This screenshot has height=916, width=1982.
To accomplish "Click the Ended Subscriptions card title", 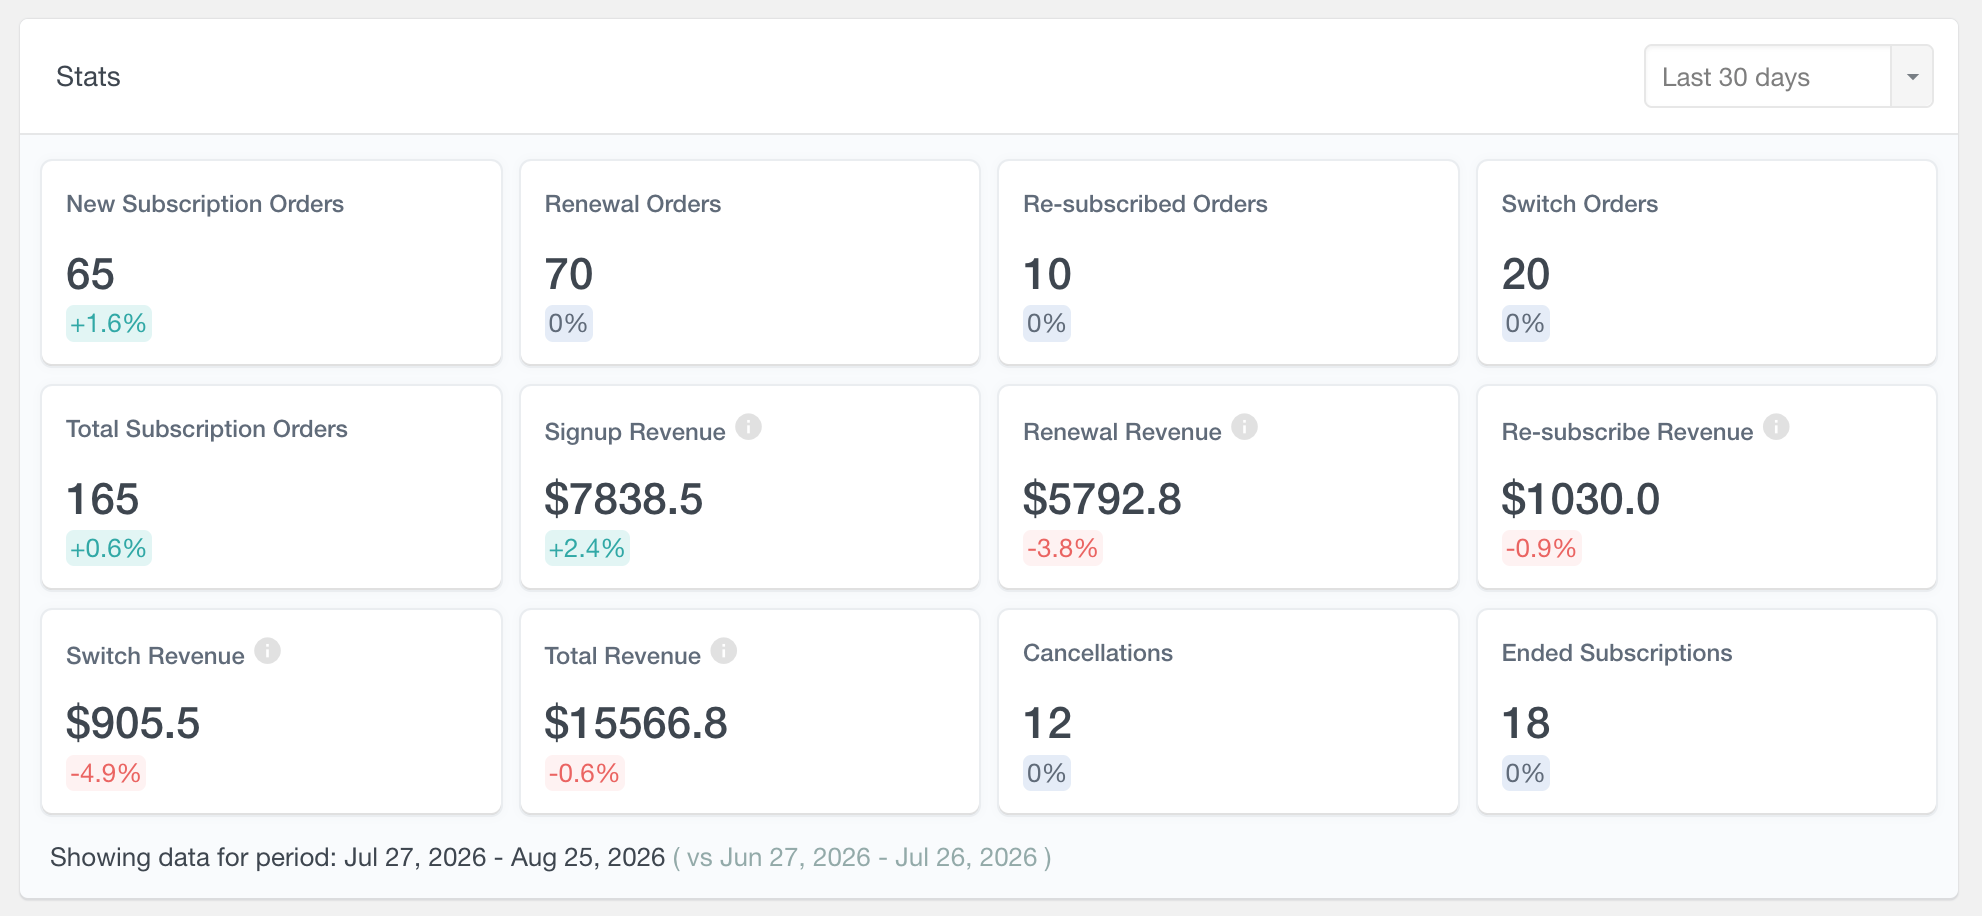I will (x=1617, y=653).
